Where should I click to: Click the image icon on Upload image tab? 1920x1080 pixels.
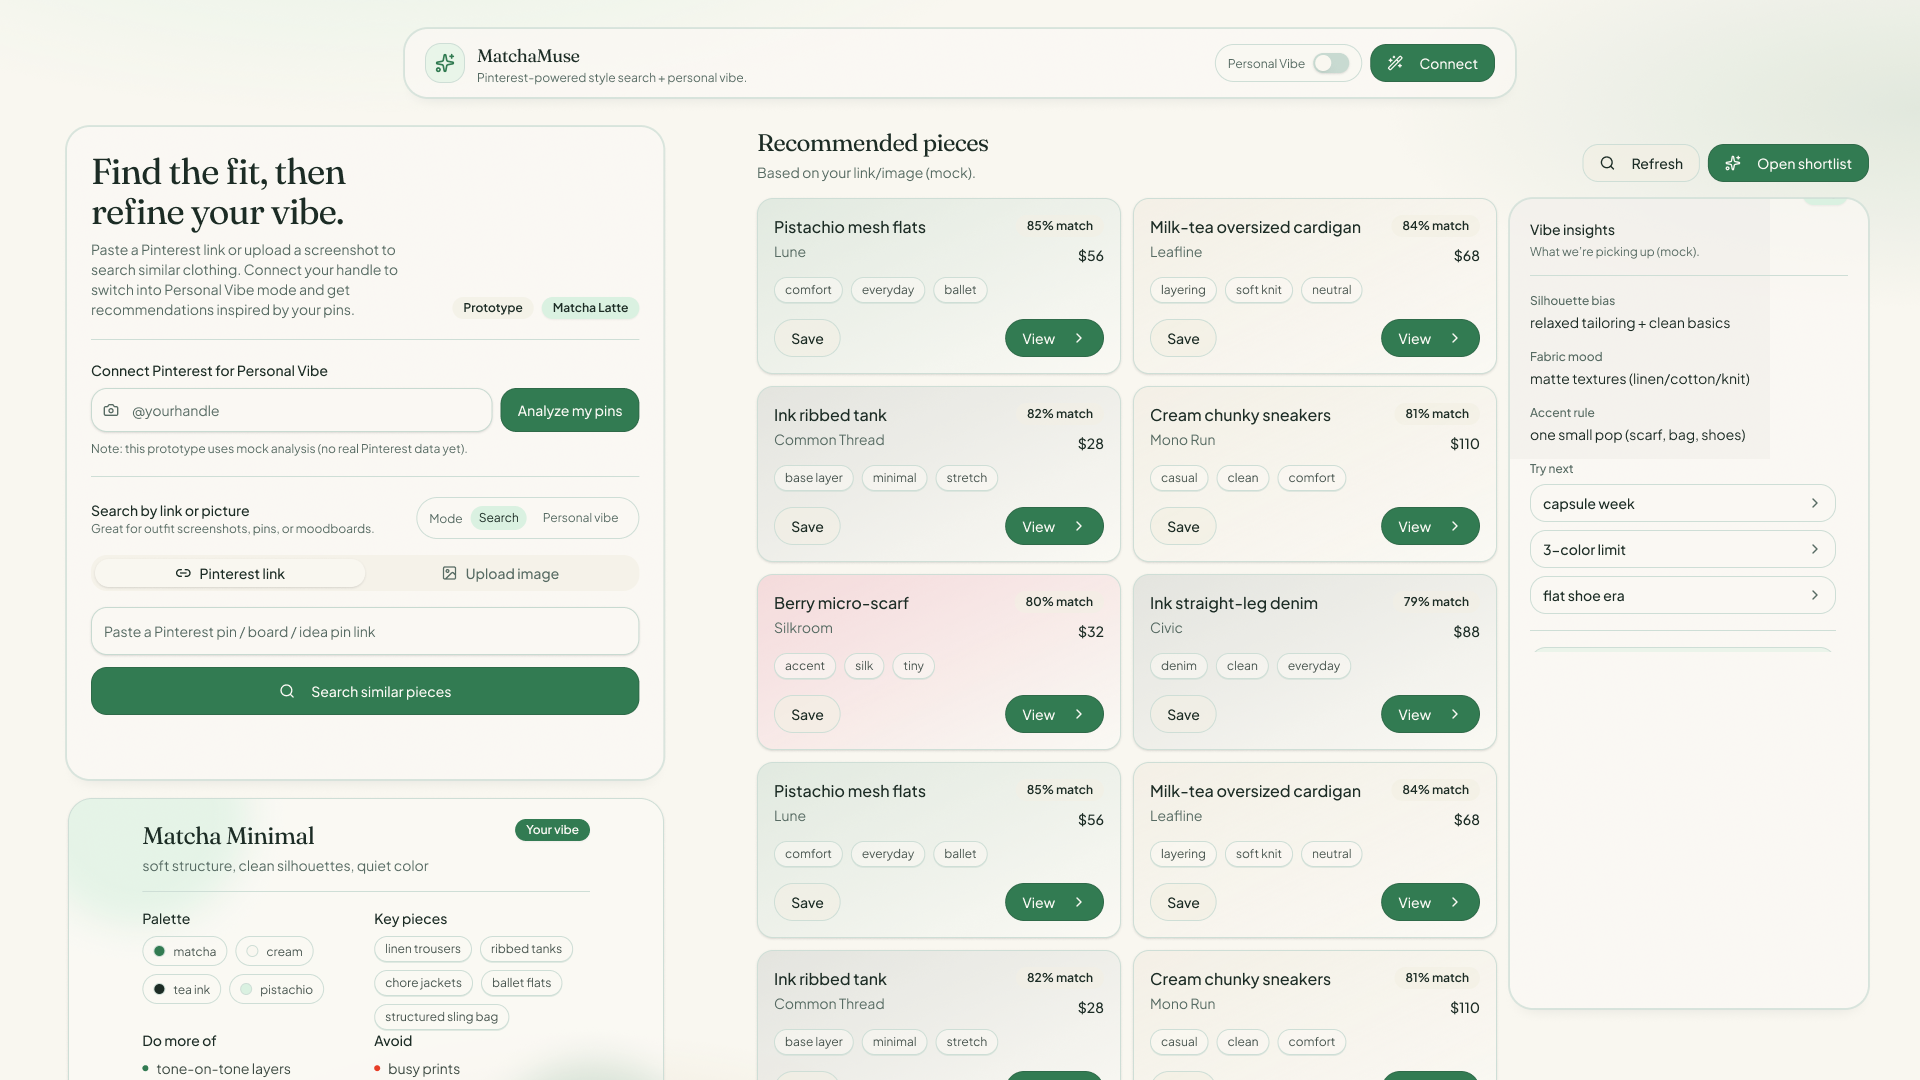[x=449, y=574]
